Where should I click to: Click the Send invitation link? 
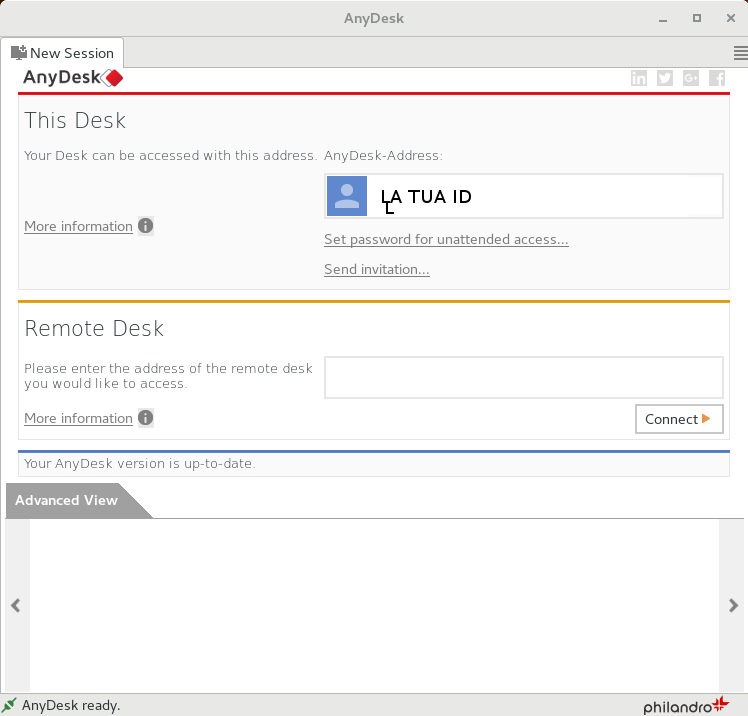point(377,270)
